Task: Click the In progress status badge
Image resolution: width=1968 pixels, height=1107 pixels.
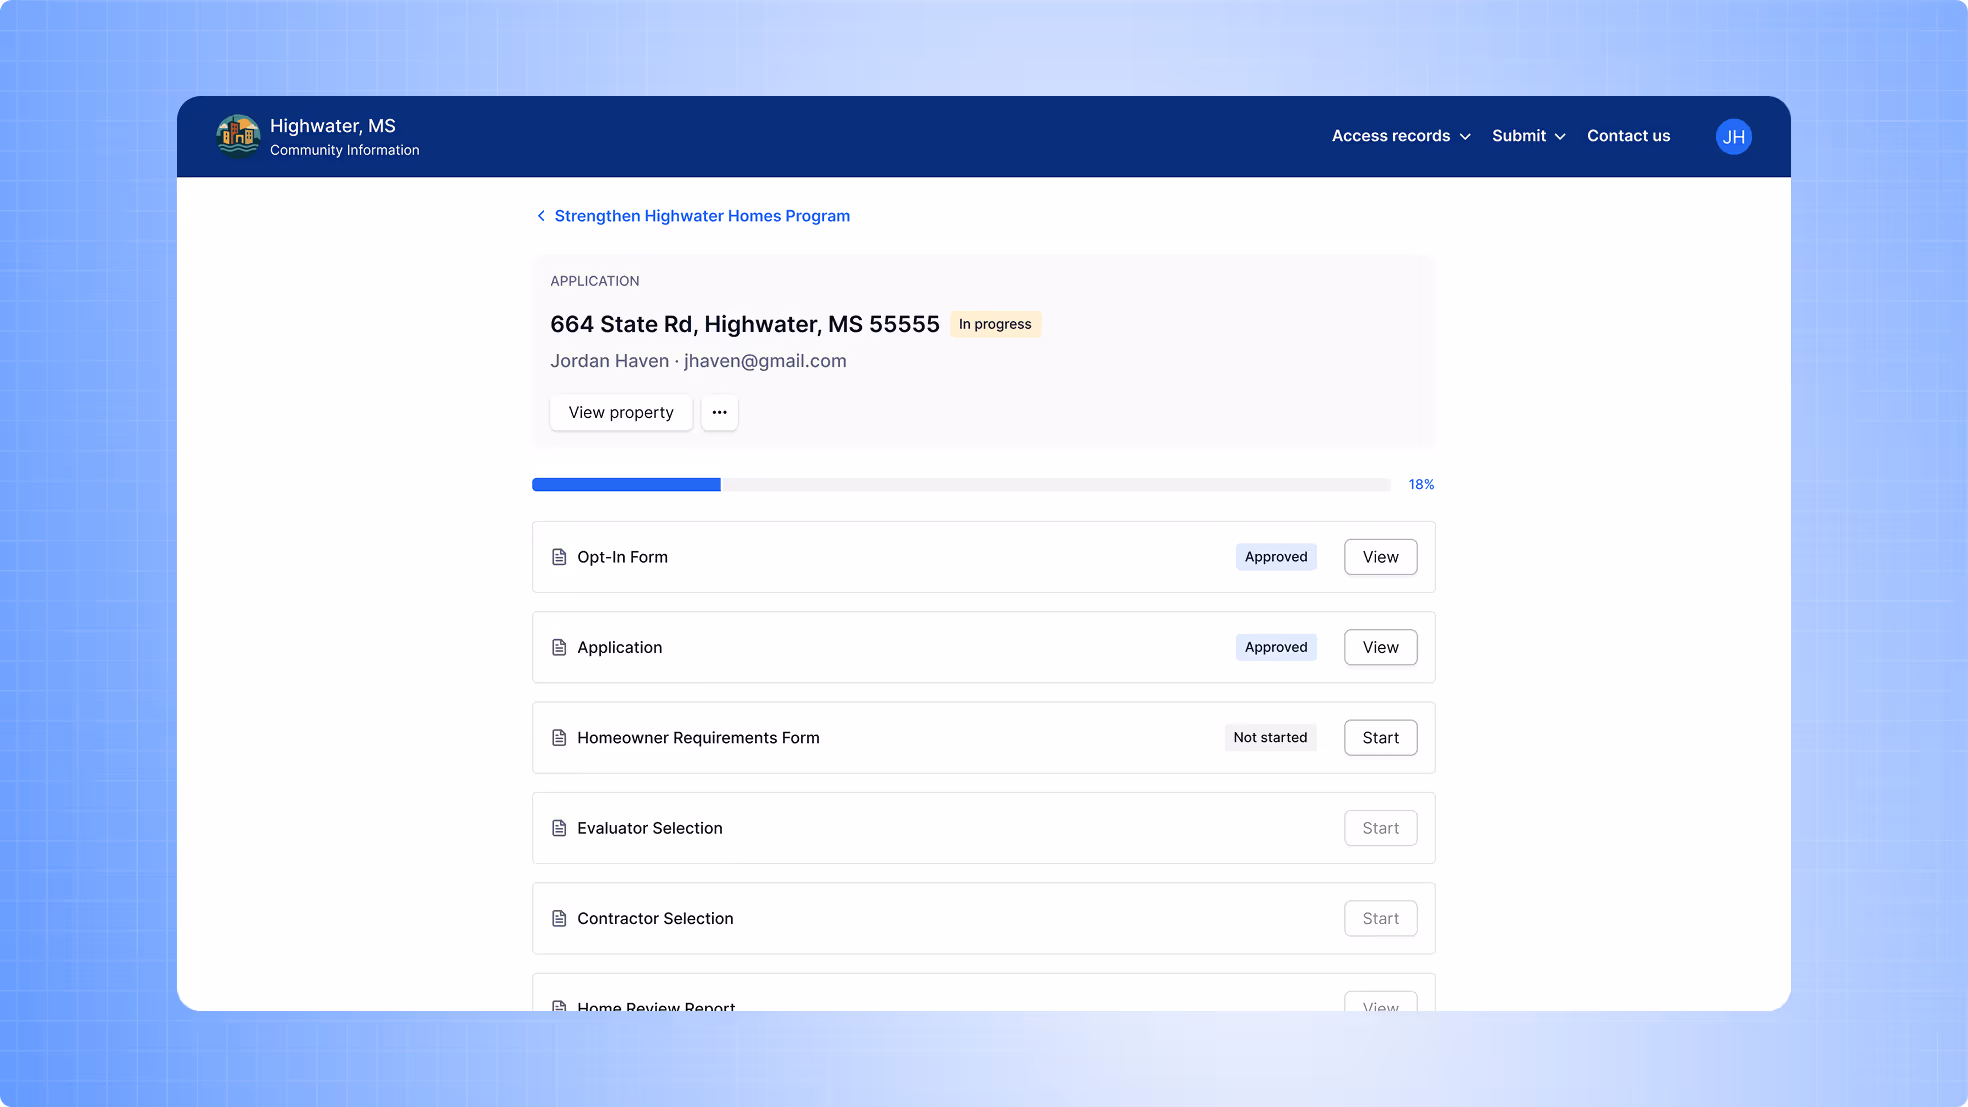Action: [x=994, y=324]
